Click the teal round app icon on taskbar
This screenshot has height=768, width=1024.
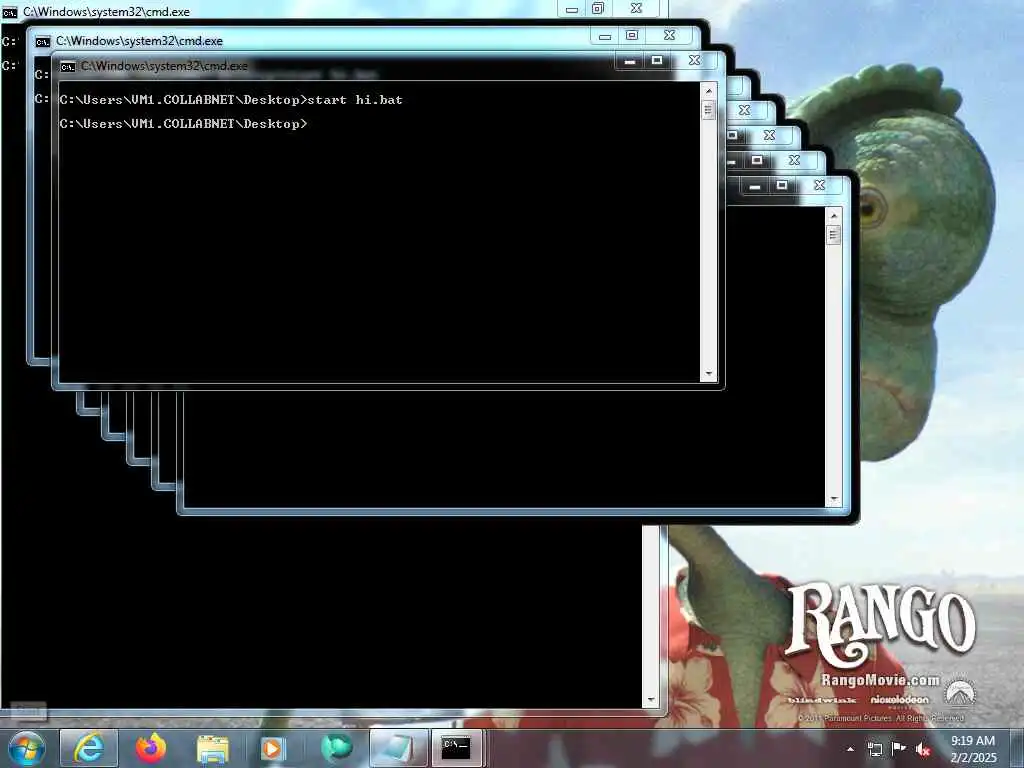(x=336, y=748)
